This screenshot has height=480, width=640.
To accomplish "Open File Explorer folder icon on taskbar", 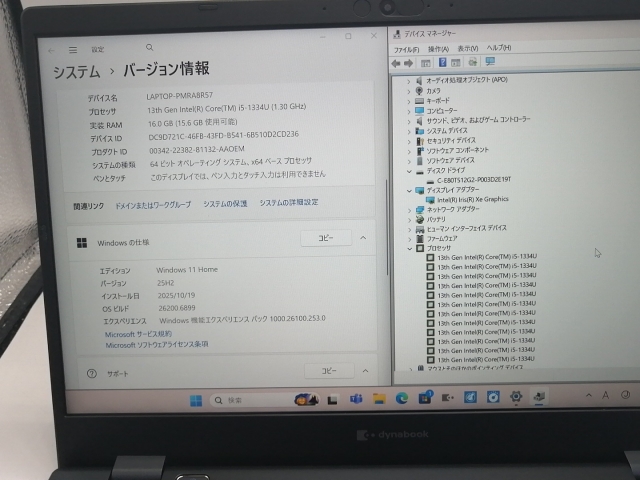I will point(379,399).
